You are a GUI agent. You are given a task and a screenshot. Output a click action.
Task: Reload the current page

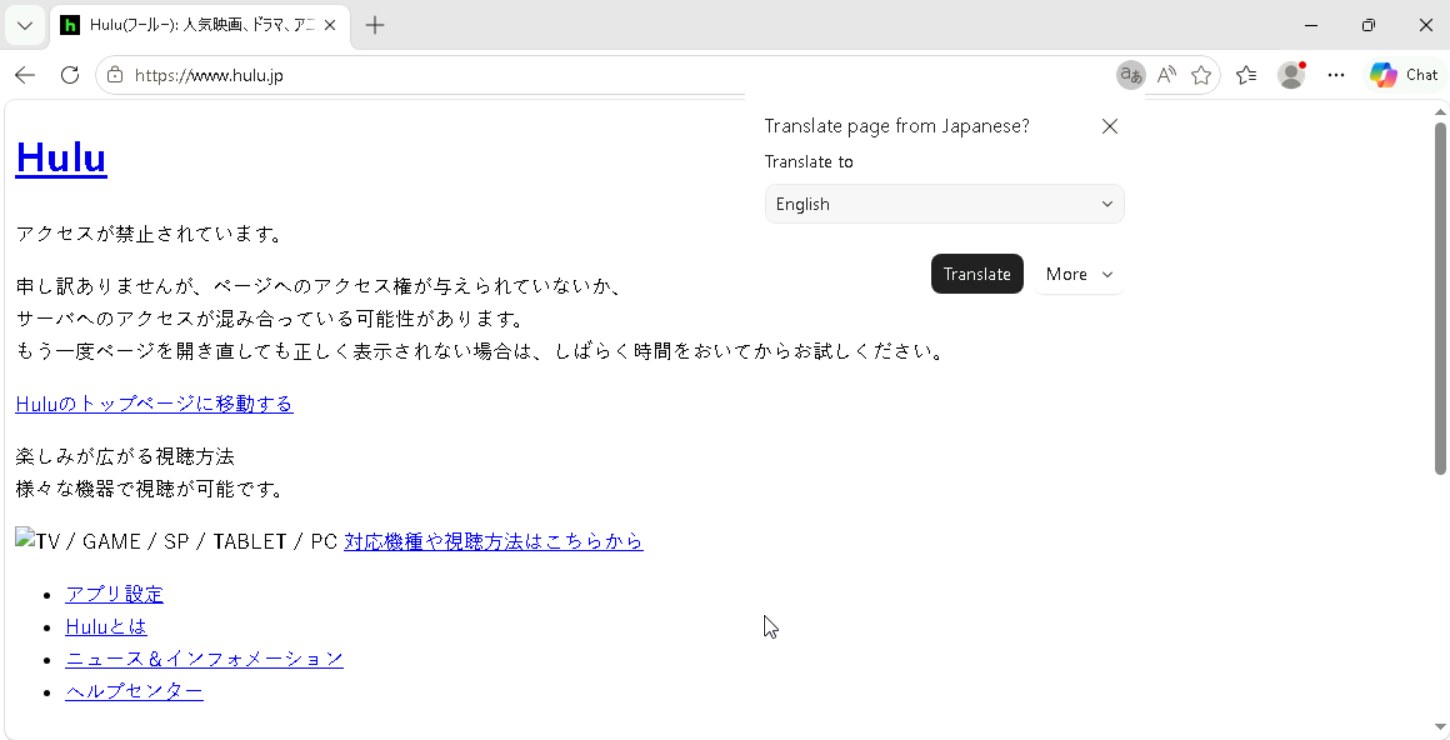70,75
